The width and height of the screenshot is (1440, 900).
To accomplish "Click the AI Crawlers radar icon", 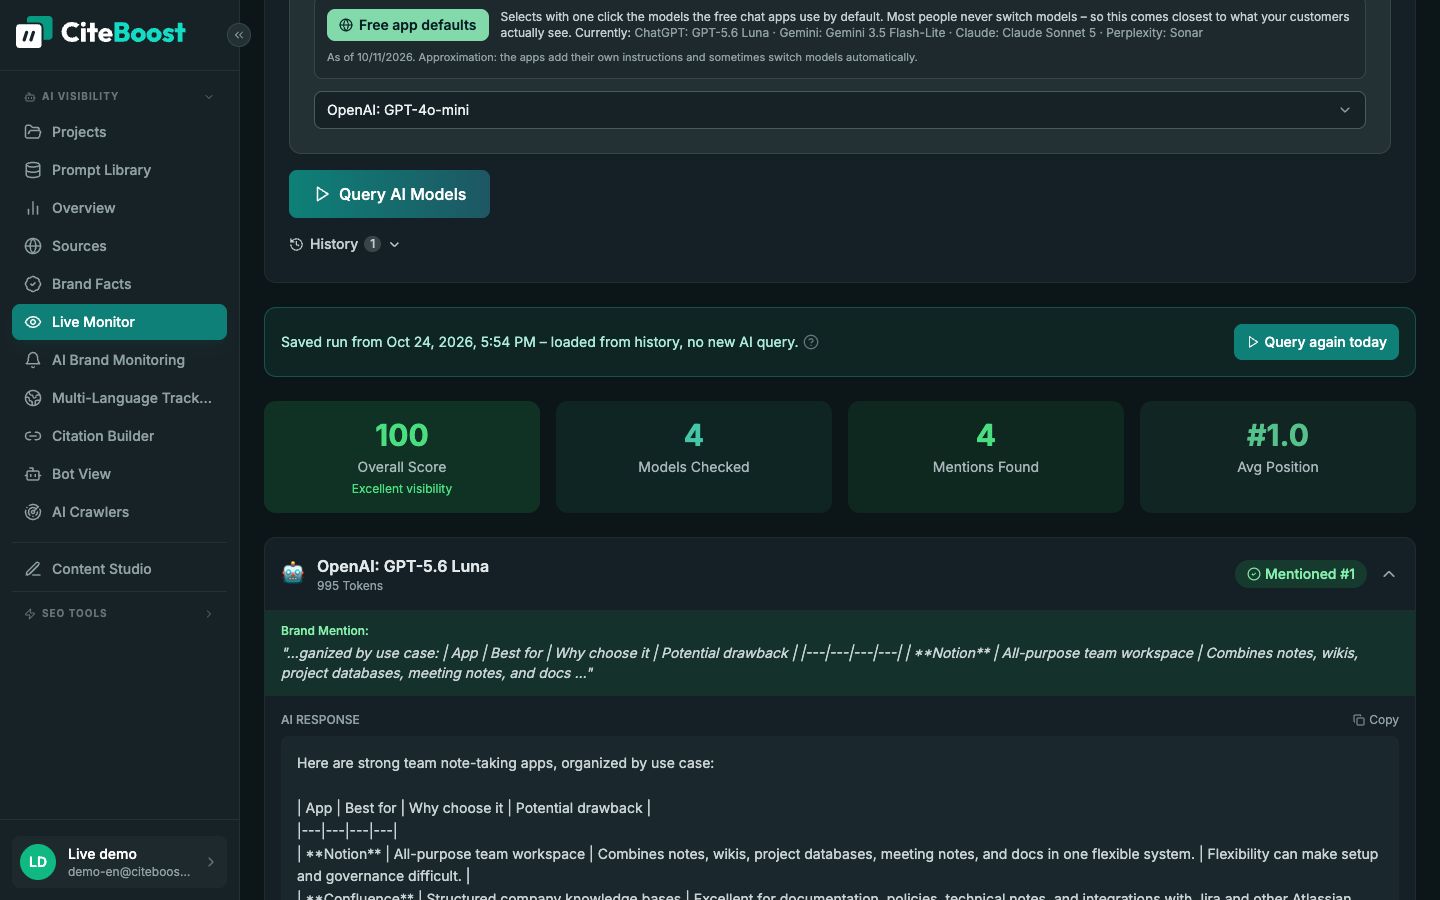I will point(33,512).
